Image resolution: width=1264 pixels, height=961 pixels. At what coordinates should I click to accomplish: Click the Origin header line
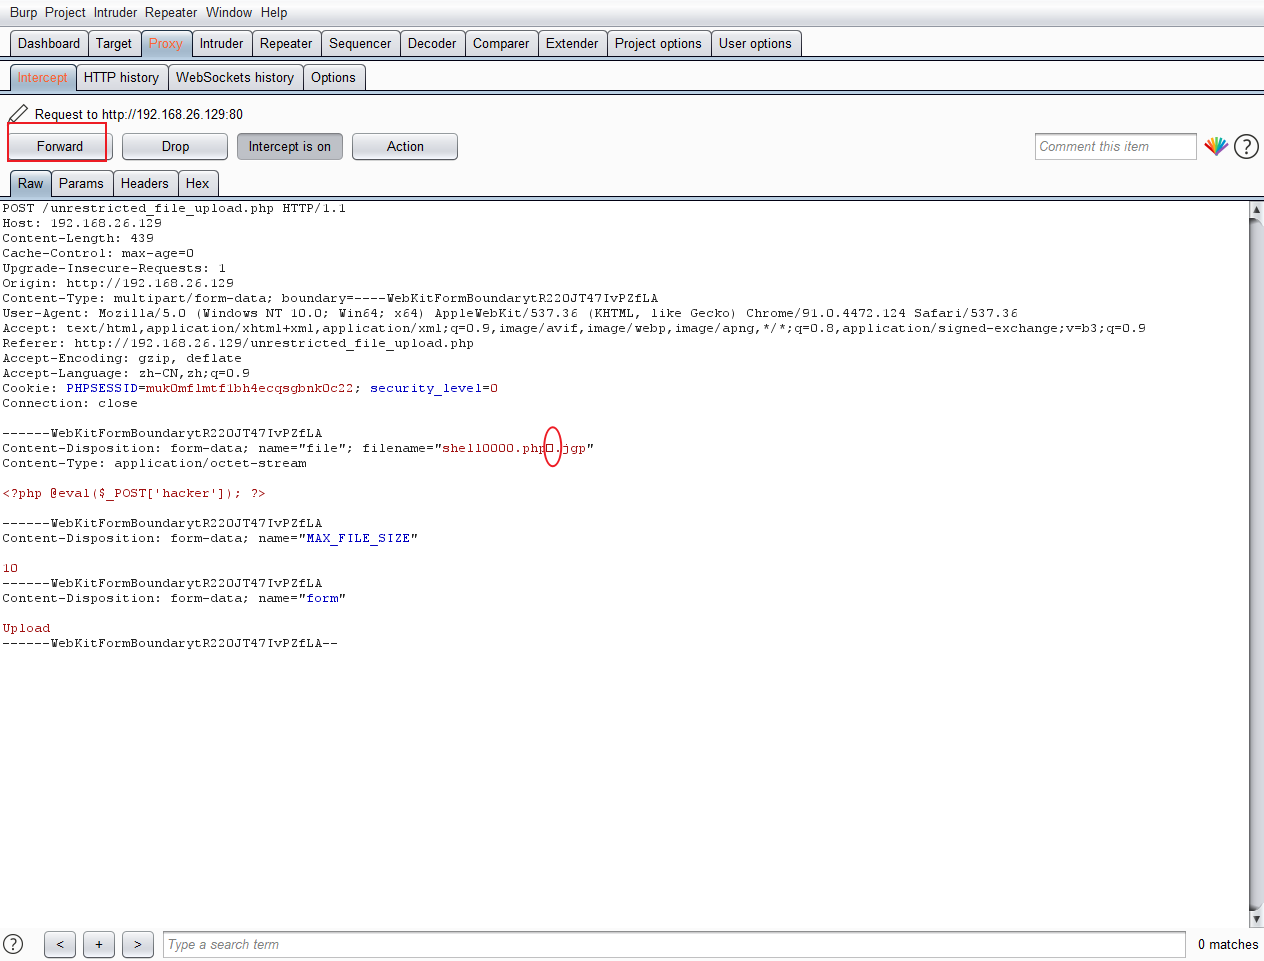118,283
